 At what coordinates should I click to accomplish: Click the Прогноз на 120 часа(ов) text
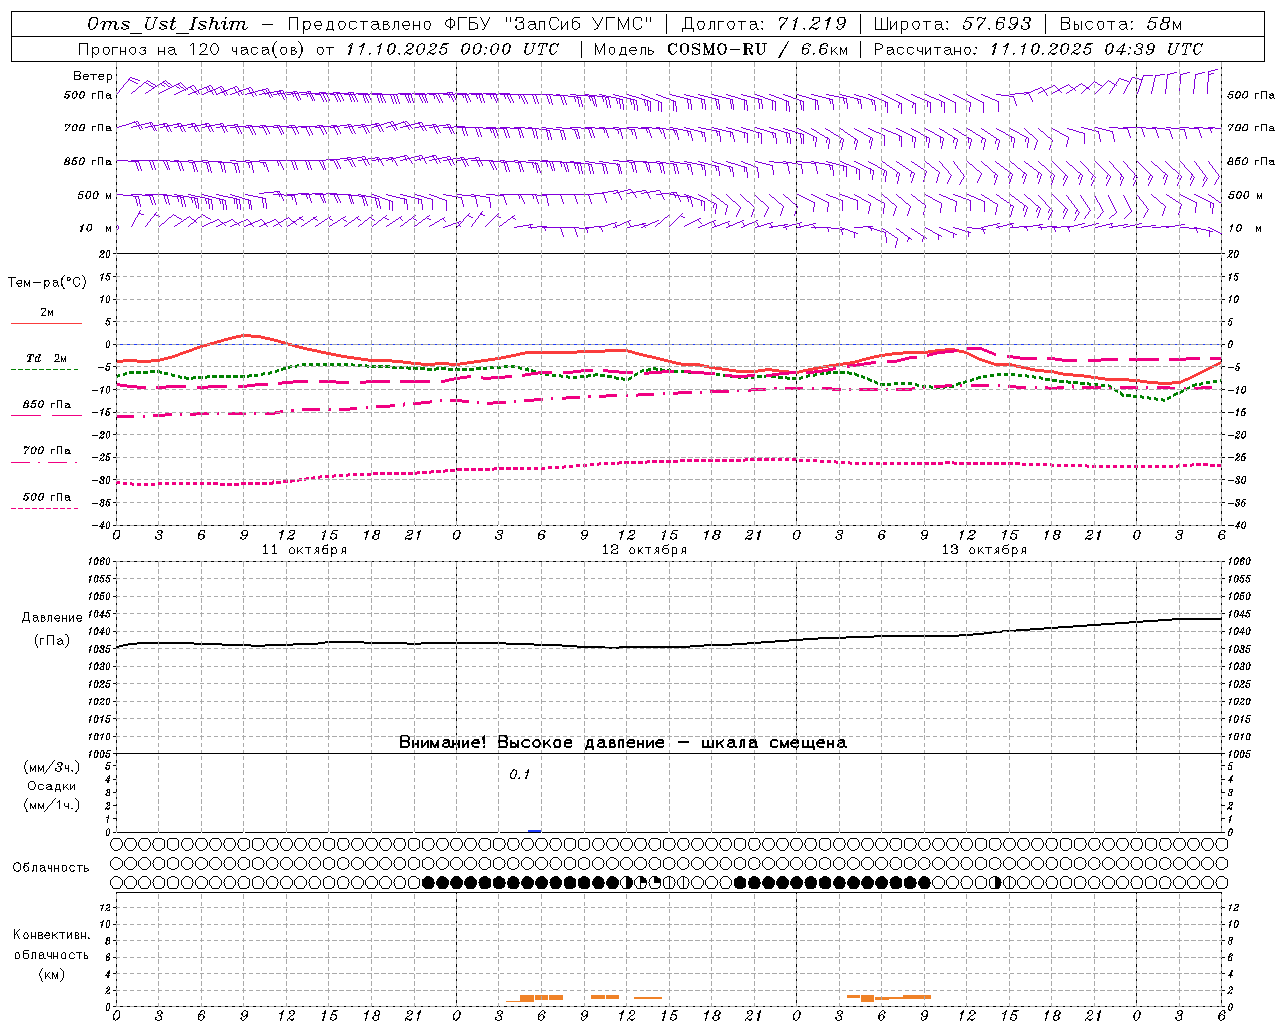tap(192, 49)
